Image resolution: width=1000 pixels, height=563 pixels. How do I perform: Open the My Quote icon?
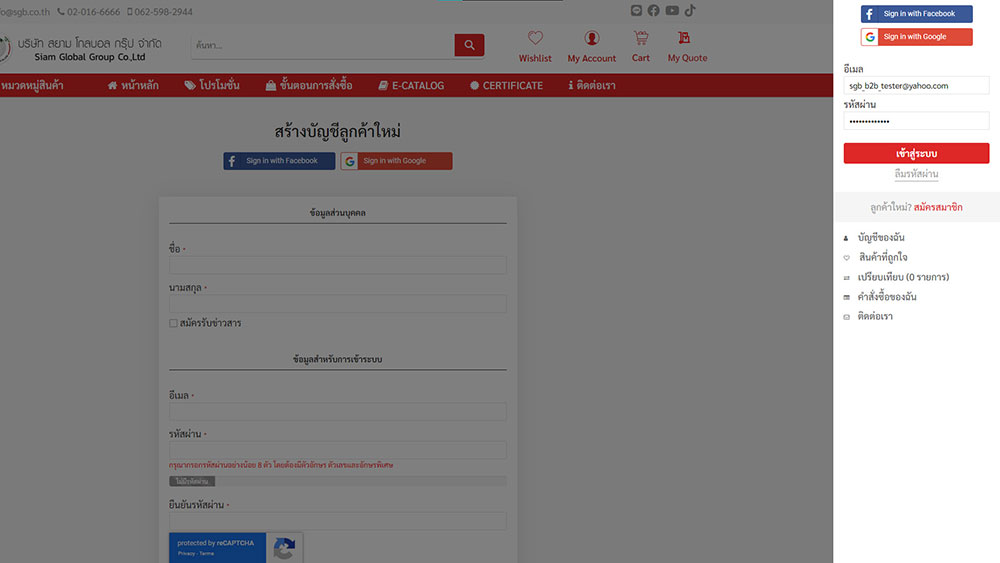685,38
